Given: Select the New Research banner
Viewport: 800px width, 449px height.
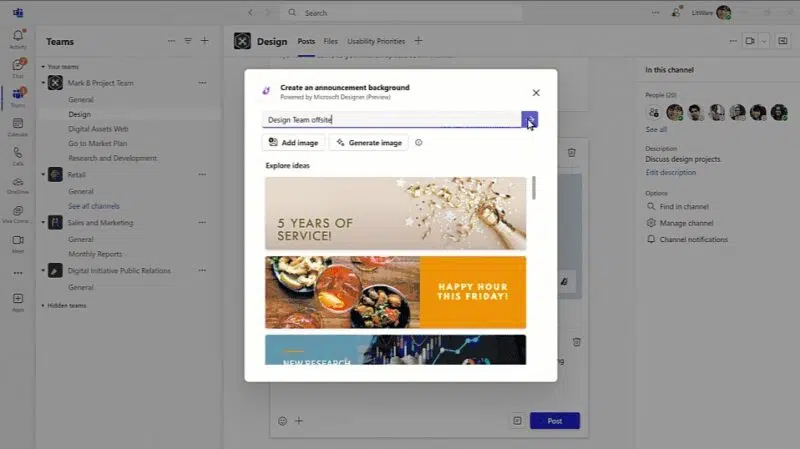Looking at the screenshot, I should tap(395, 350).
